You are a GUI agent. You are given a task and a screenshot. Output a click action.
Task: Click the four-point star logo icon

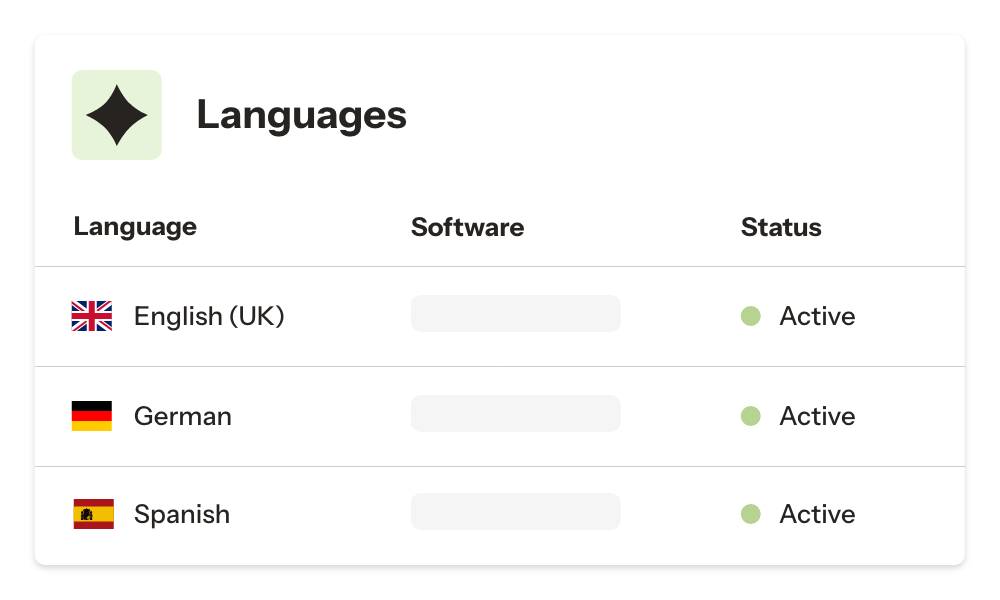pos(117,115)
